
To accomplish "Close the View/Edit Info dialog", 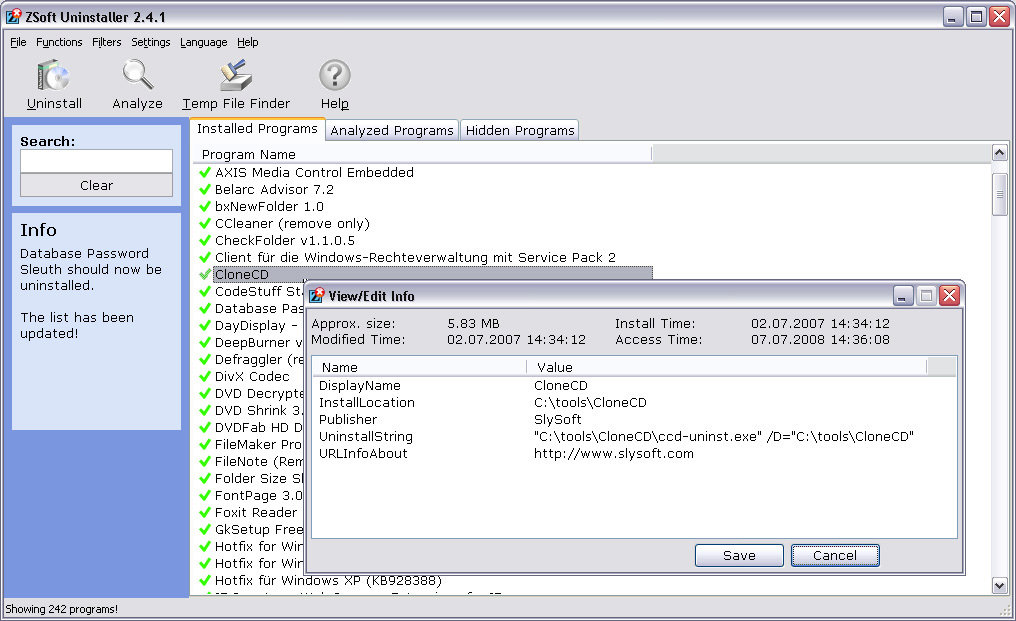I will 949,296.
